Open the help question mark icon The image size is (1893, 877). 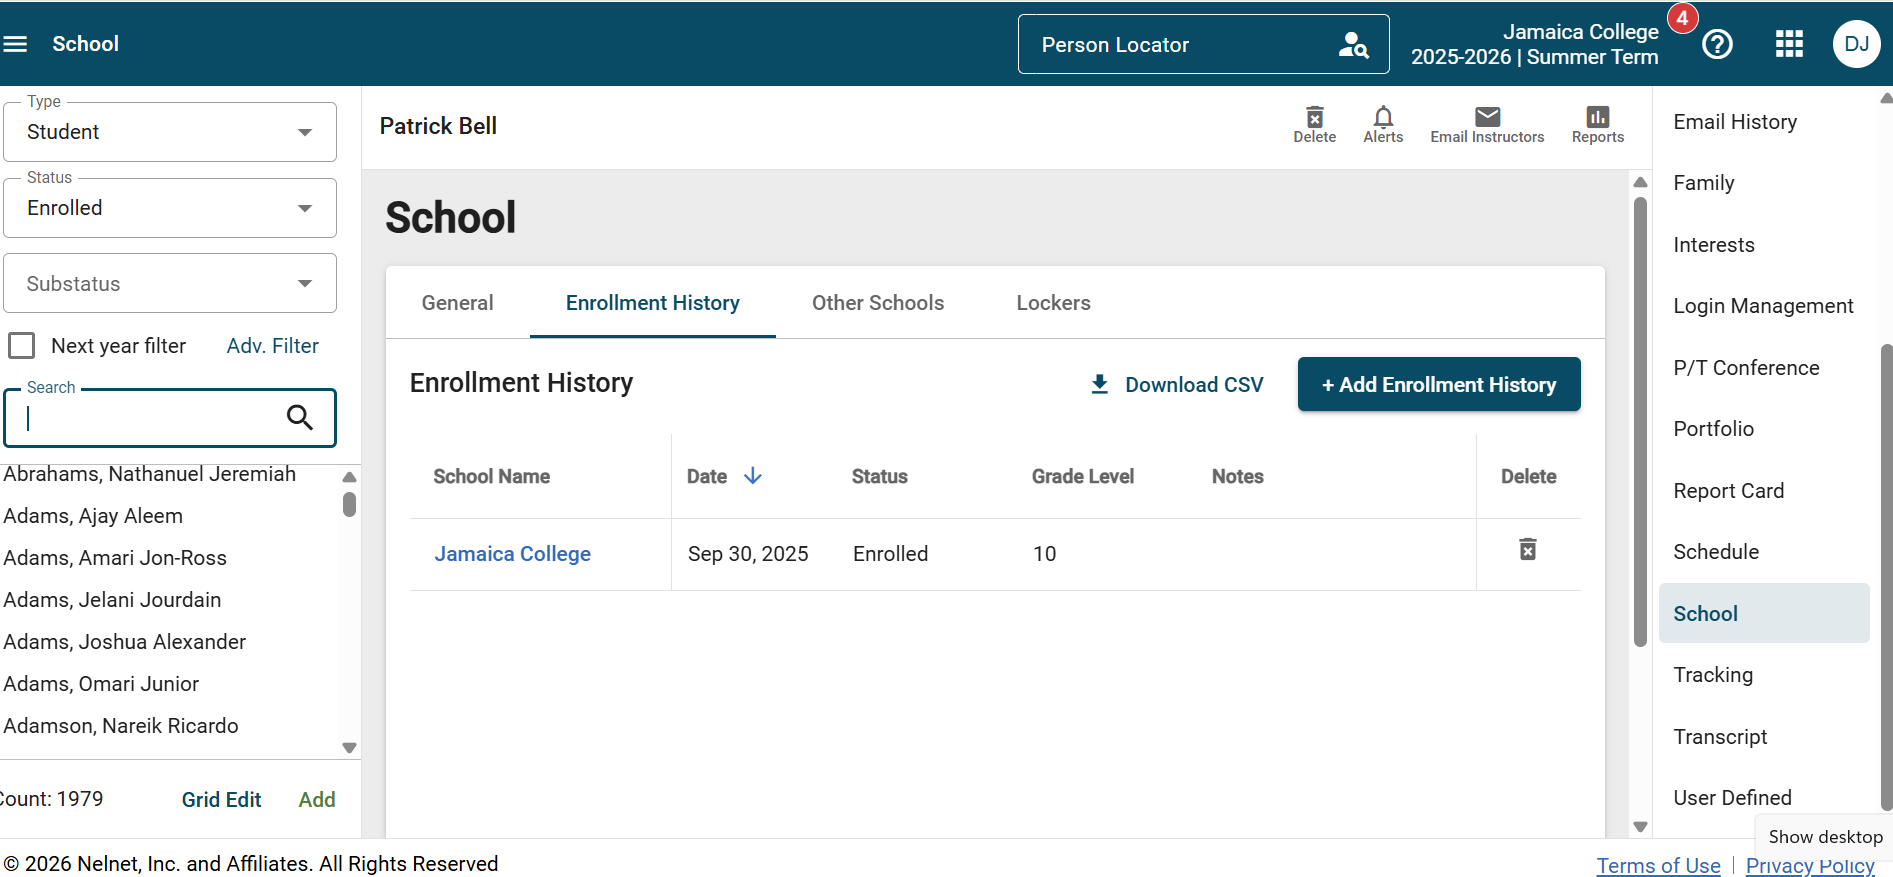click(x=1717, y=44)
